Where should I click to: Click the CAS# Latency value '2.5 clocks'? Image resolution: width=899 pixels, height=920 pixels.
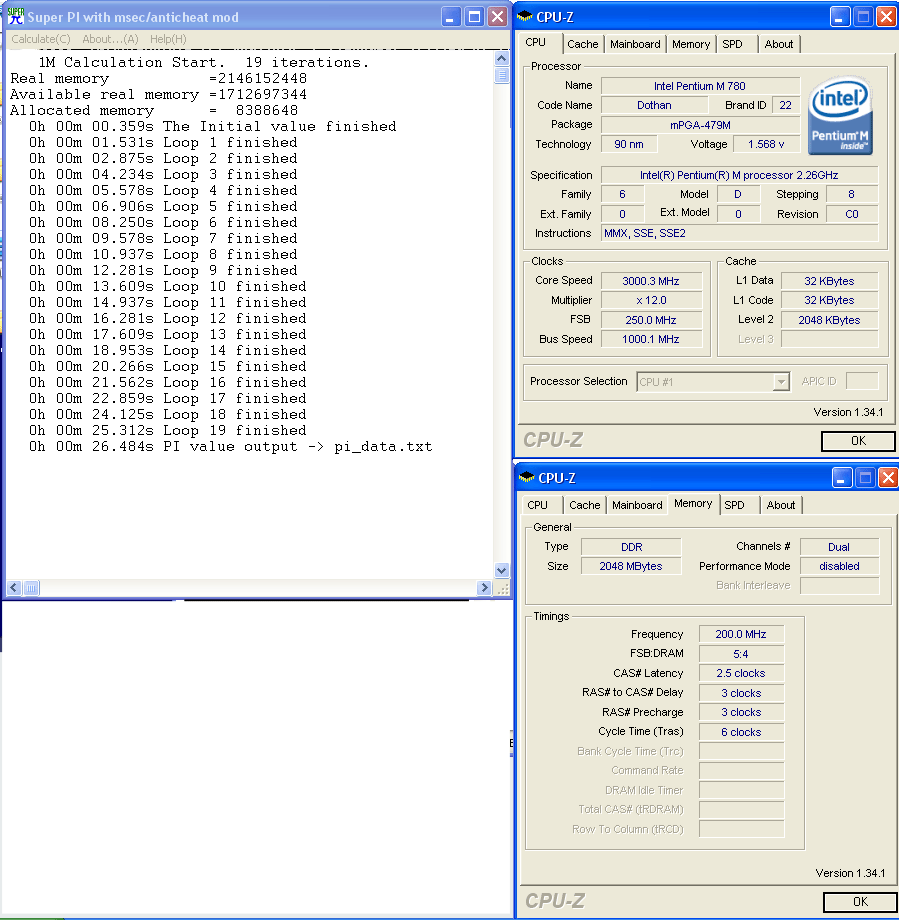click(741, 674)
